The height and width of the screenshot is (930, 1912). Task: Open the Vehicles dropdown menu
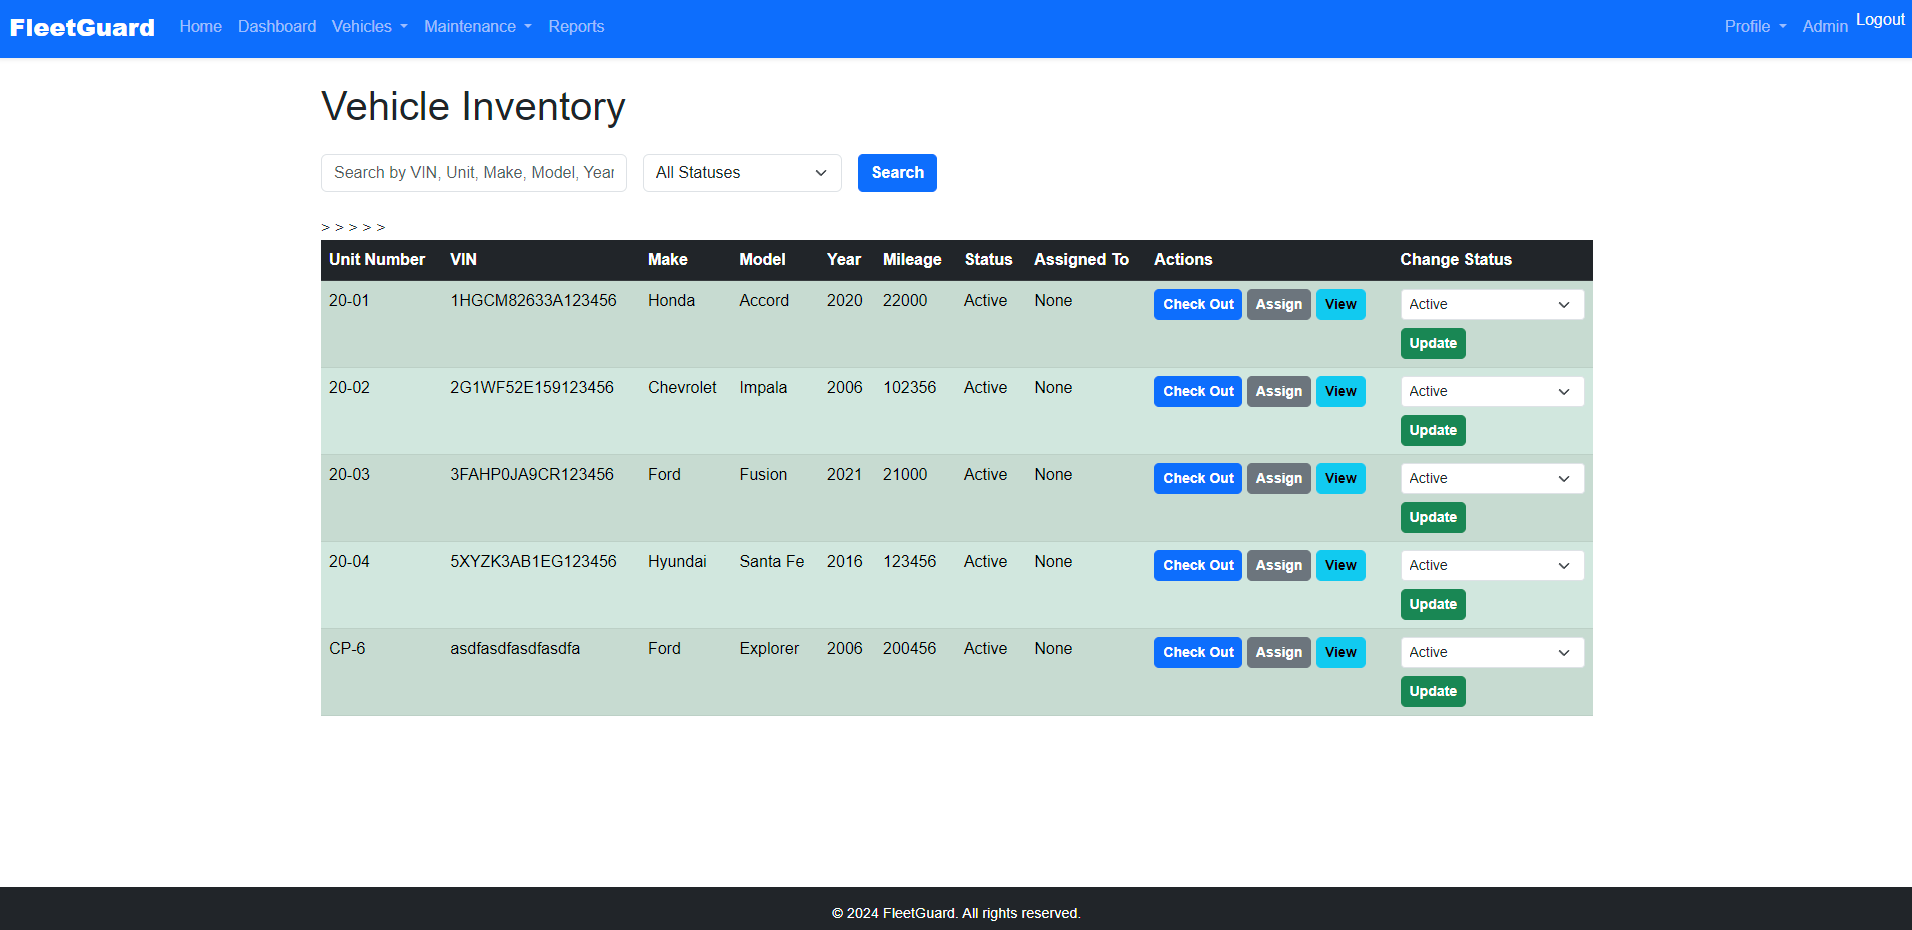tap(369, 27)
